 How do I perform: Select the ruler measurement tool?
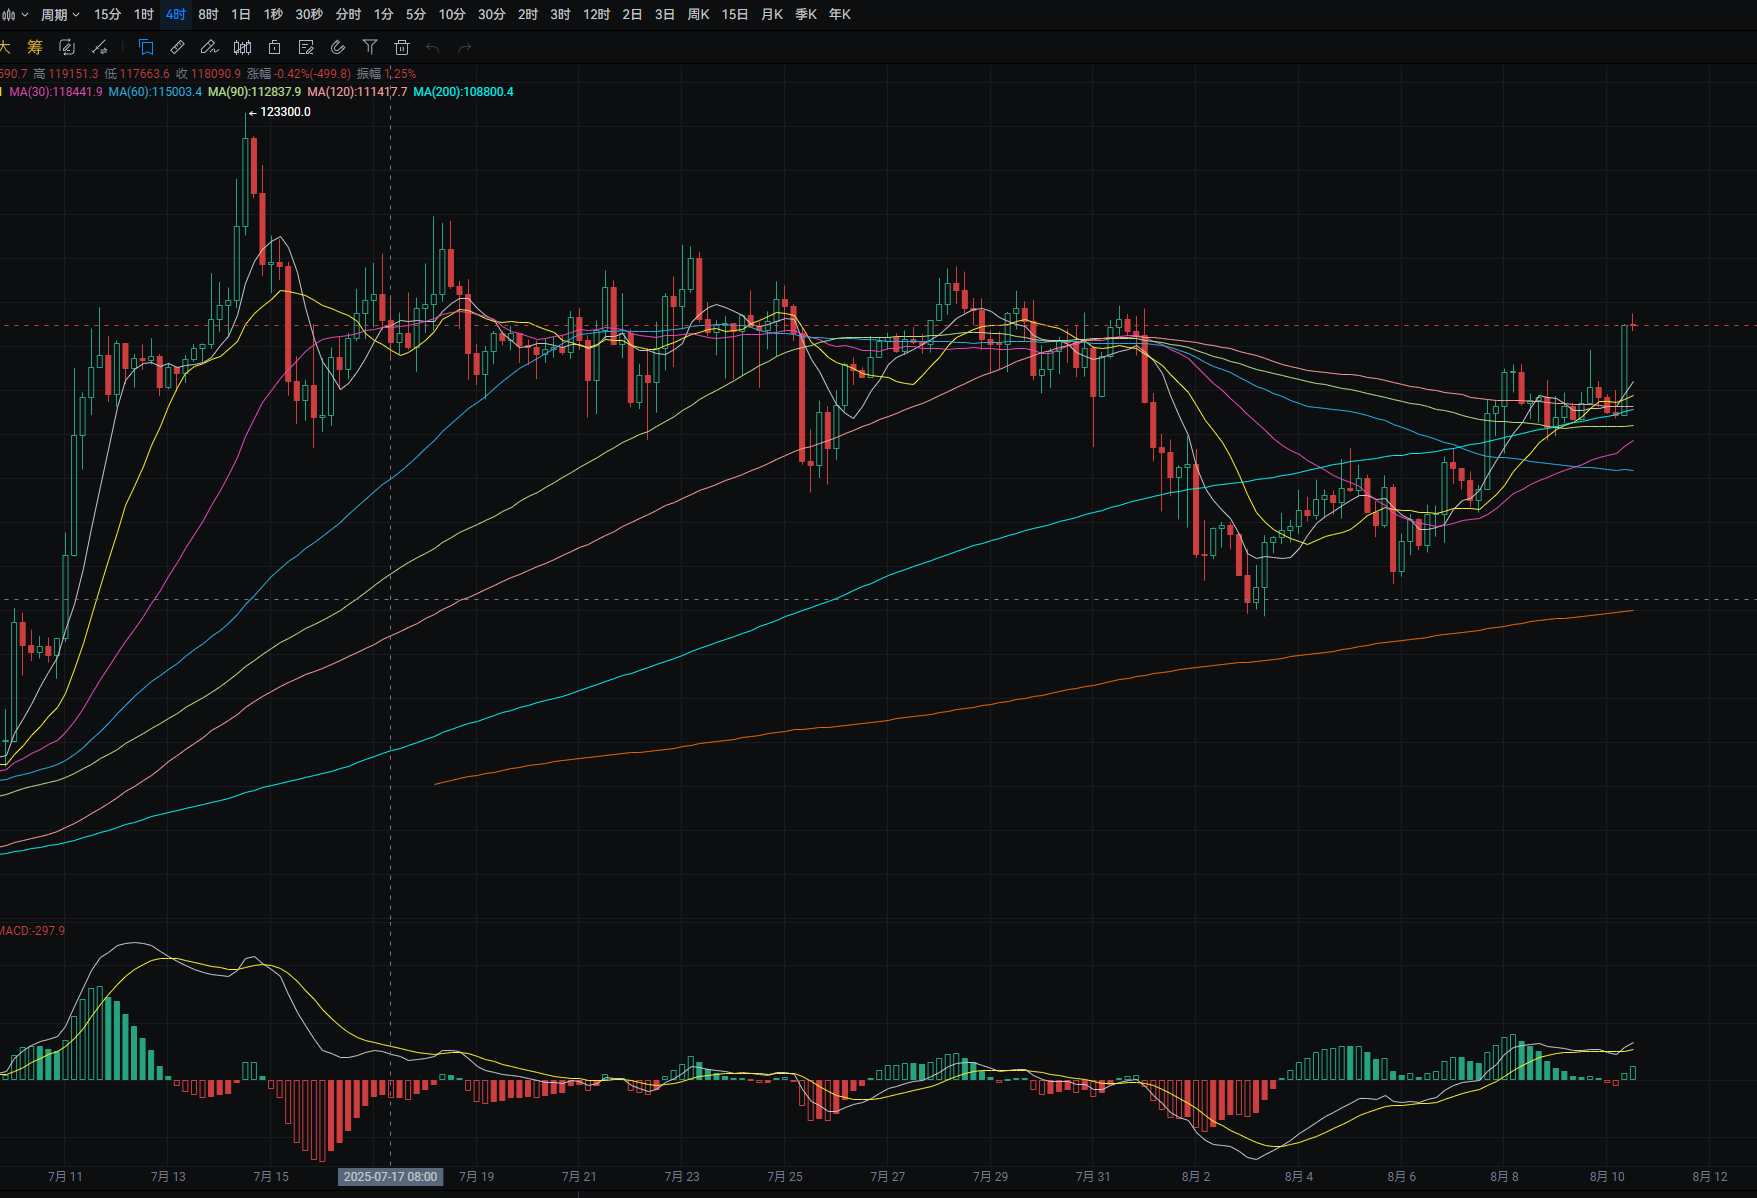[177, 47]
